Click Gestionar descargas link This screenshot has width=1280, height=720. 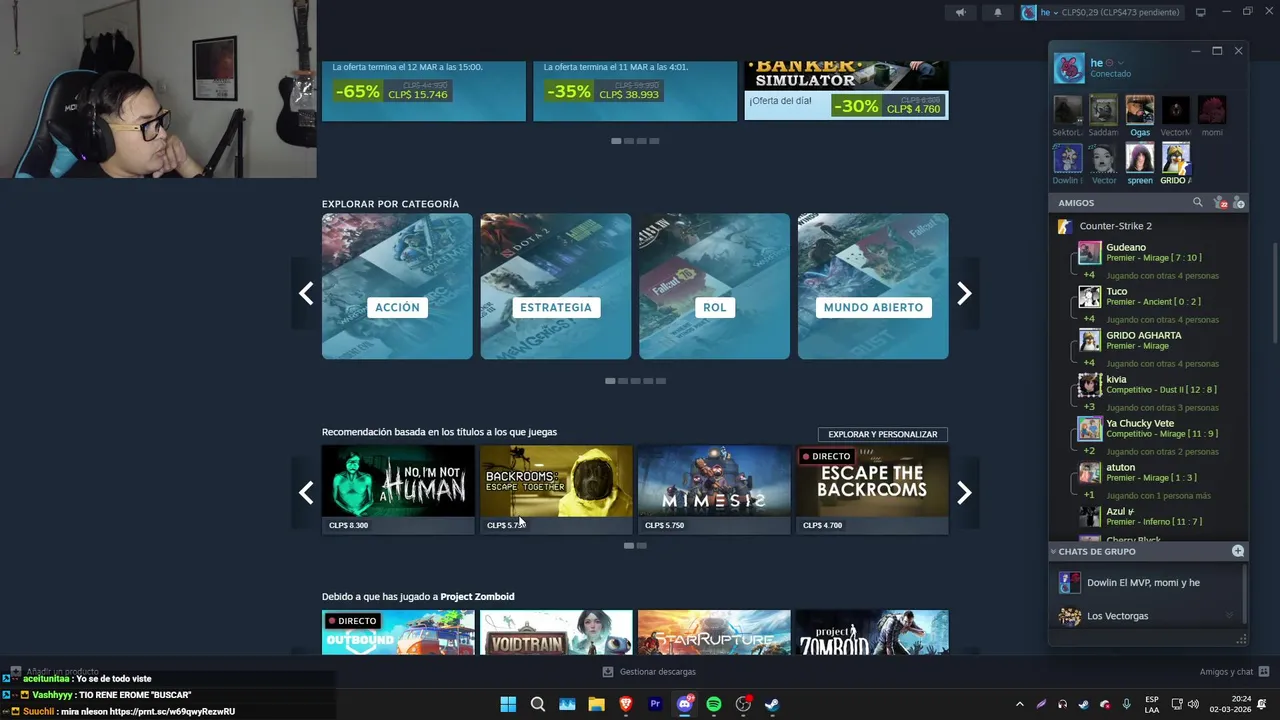click(657, 672)
